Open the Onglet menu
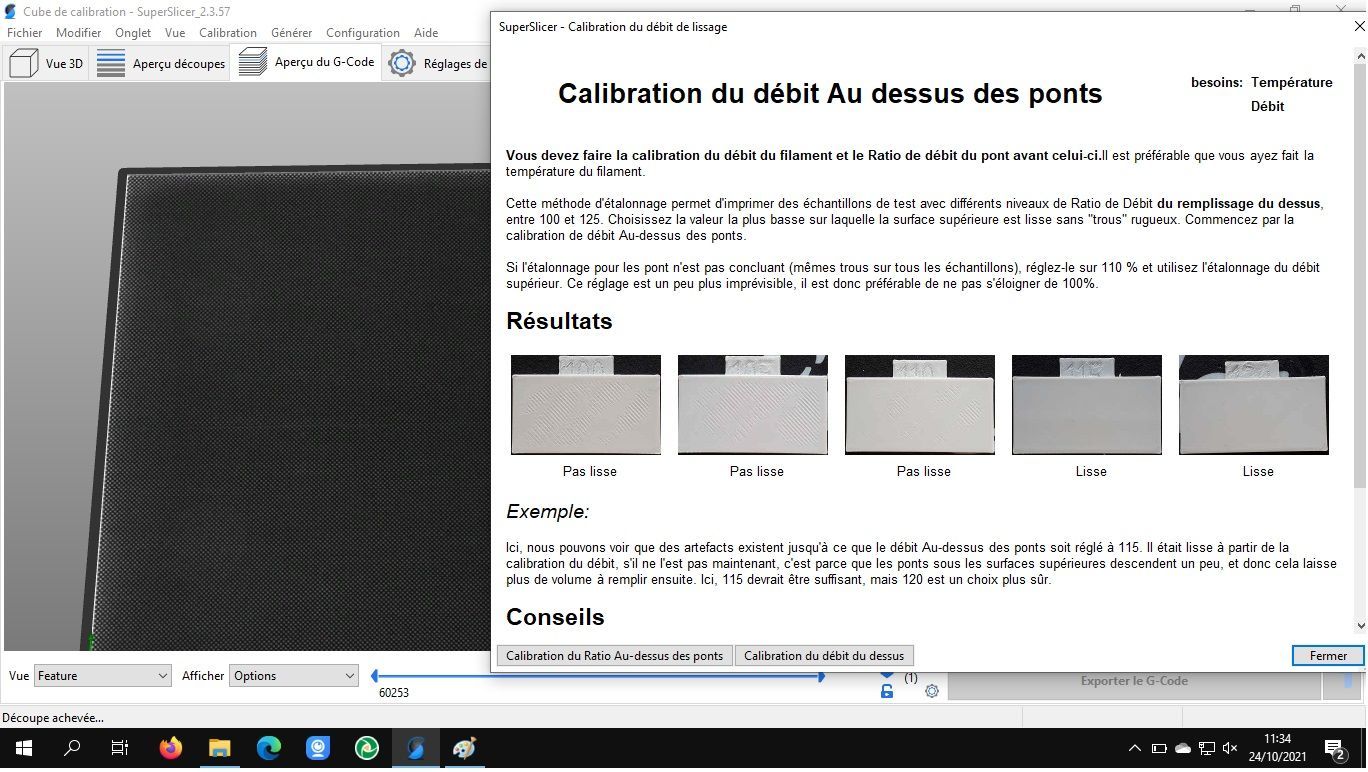This screenshot has width=1368, height=772. point(133,32)
